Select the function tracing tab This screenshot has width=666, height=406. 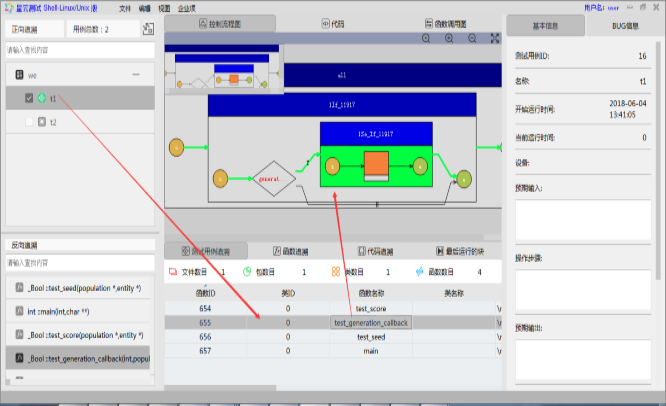click(x=291, y=251)
